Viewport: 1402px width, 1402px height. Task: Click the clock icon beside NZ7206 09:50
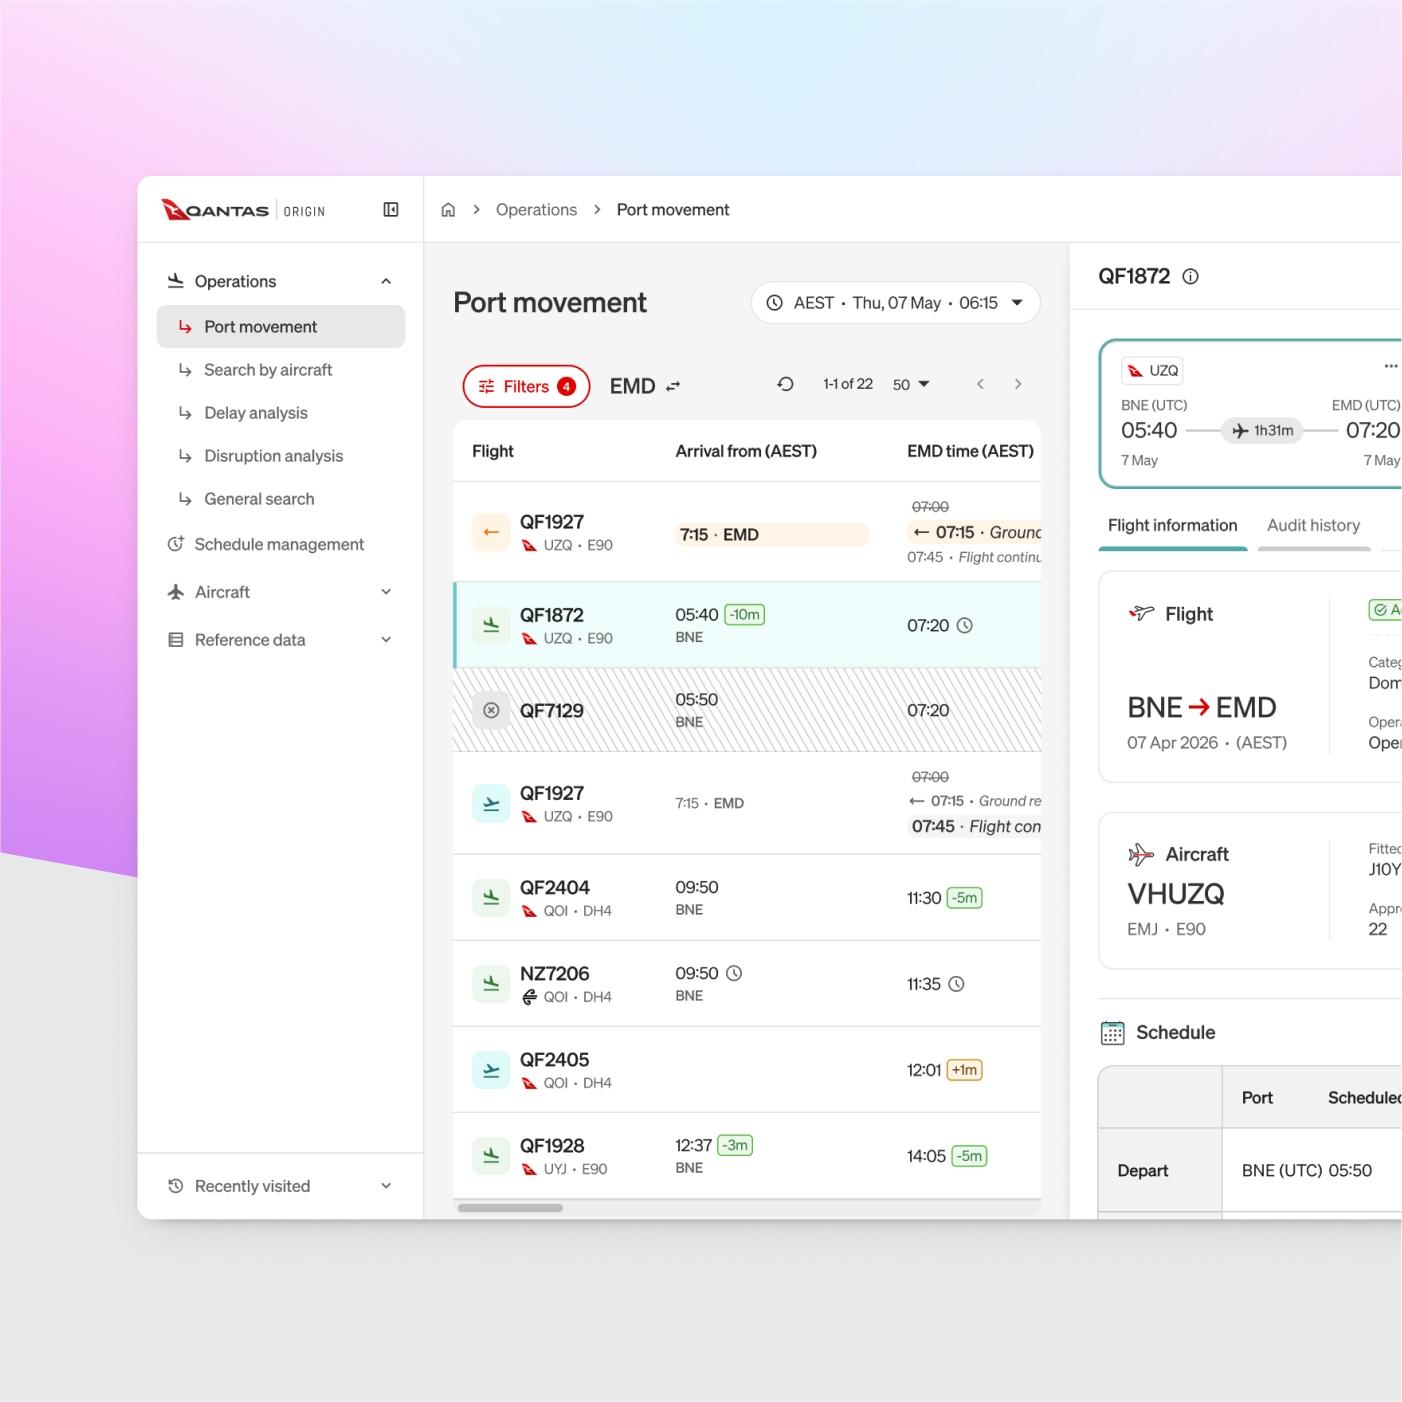[x=734, y=973]
